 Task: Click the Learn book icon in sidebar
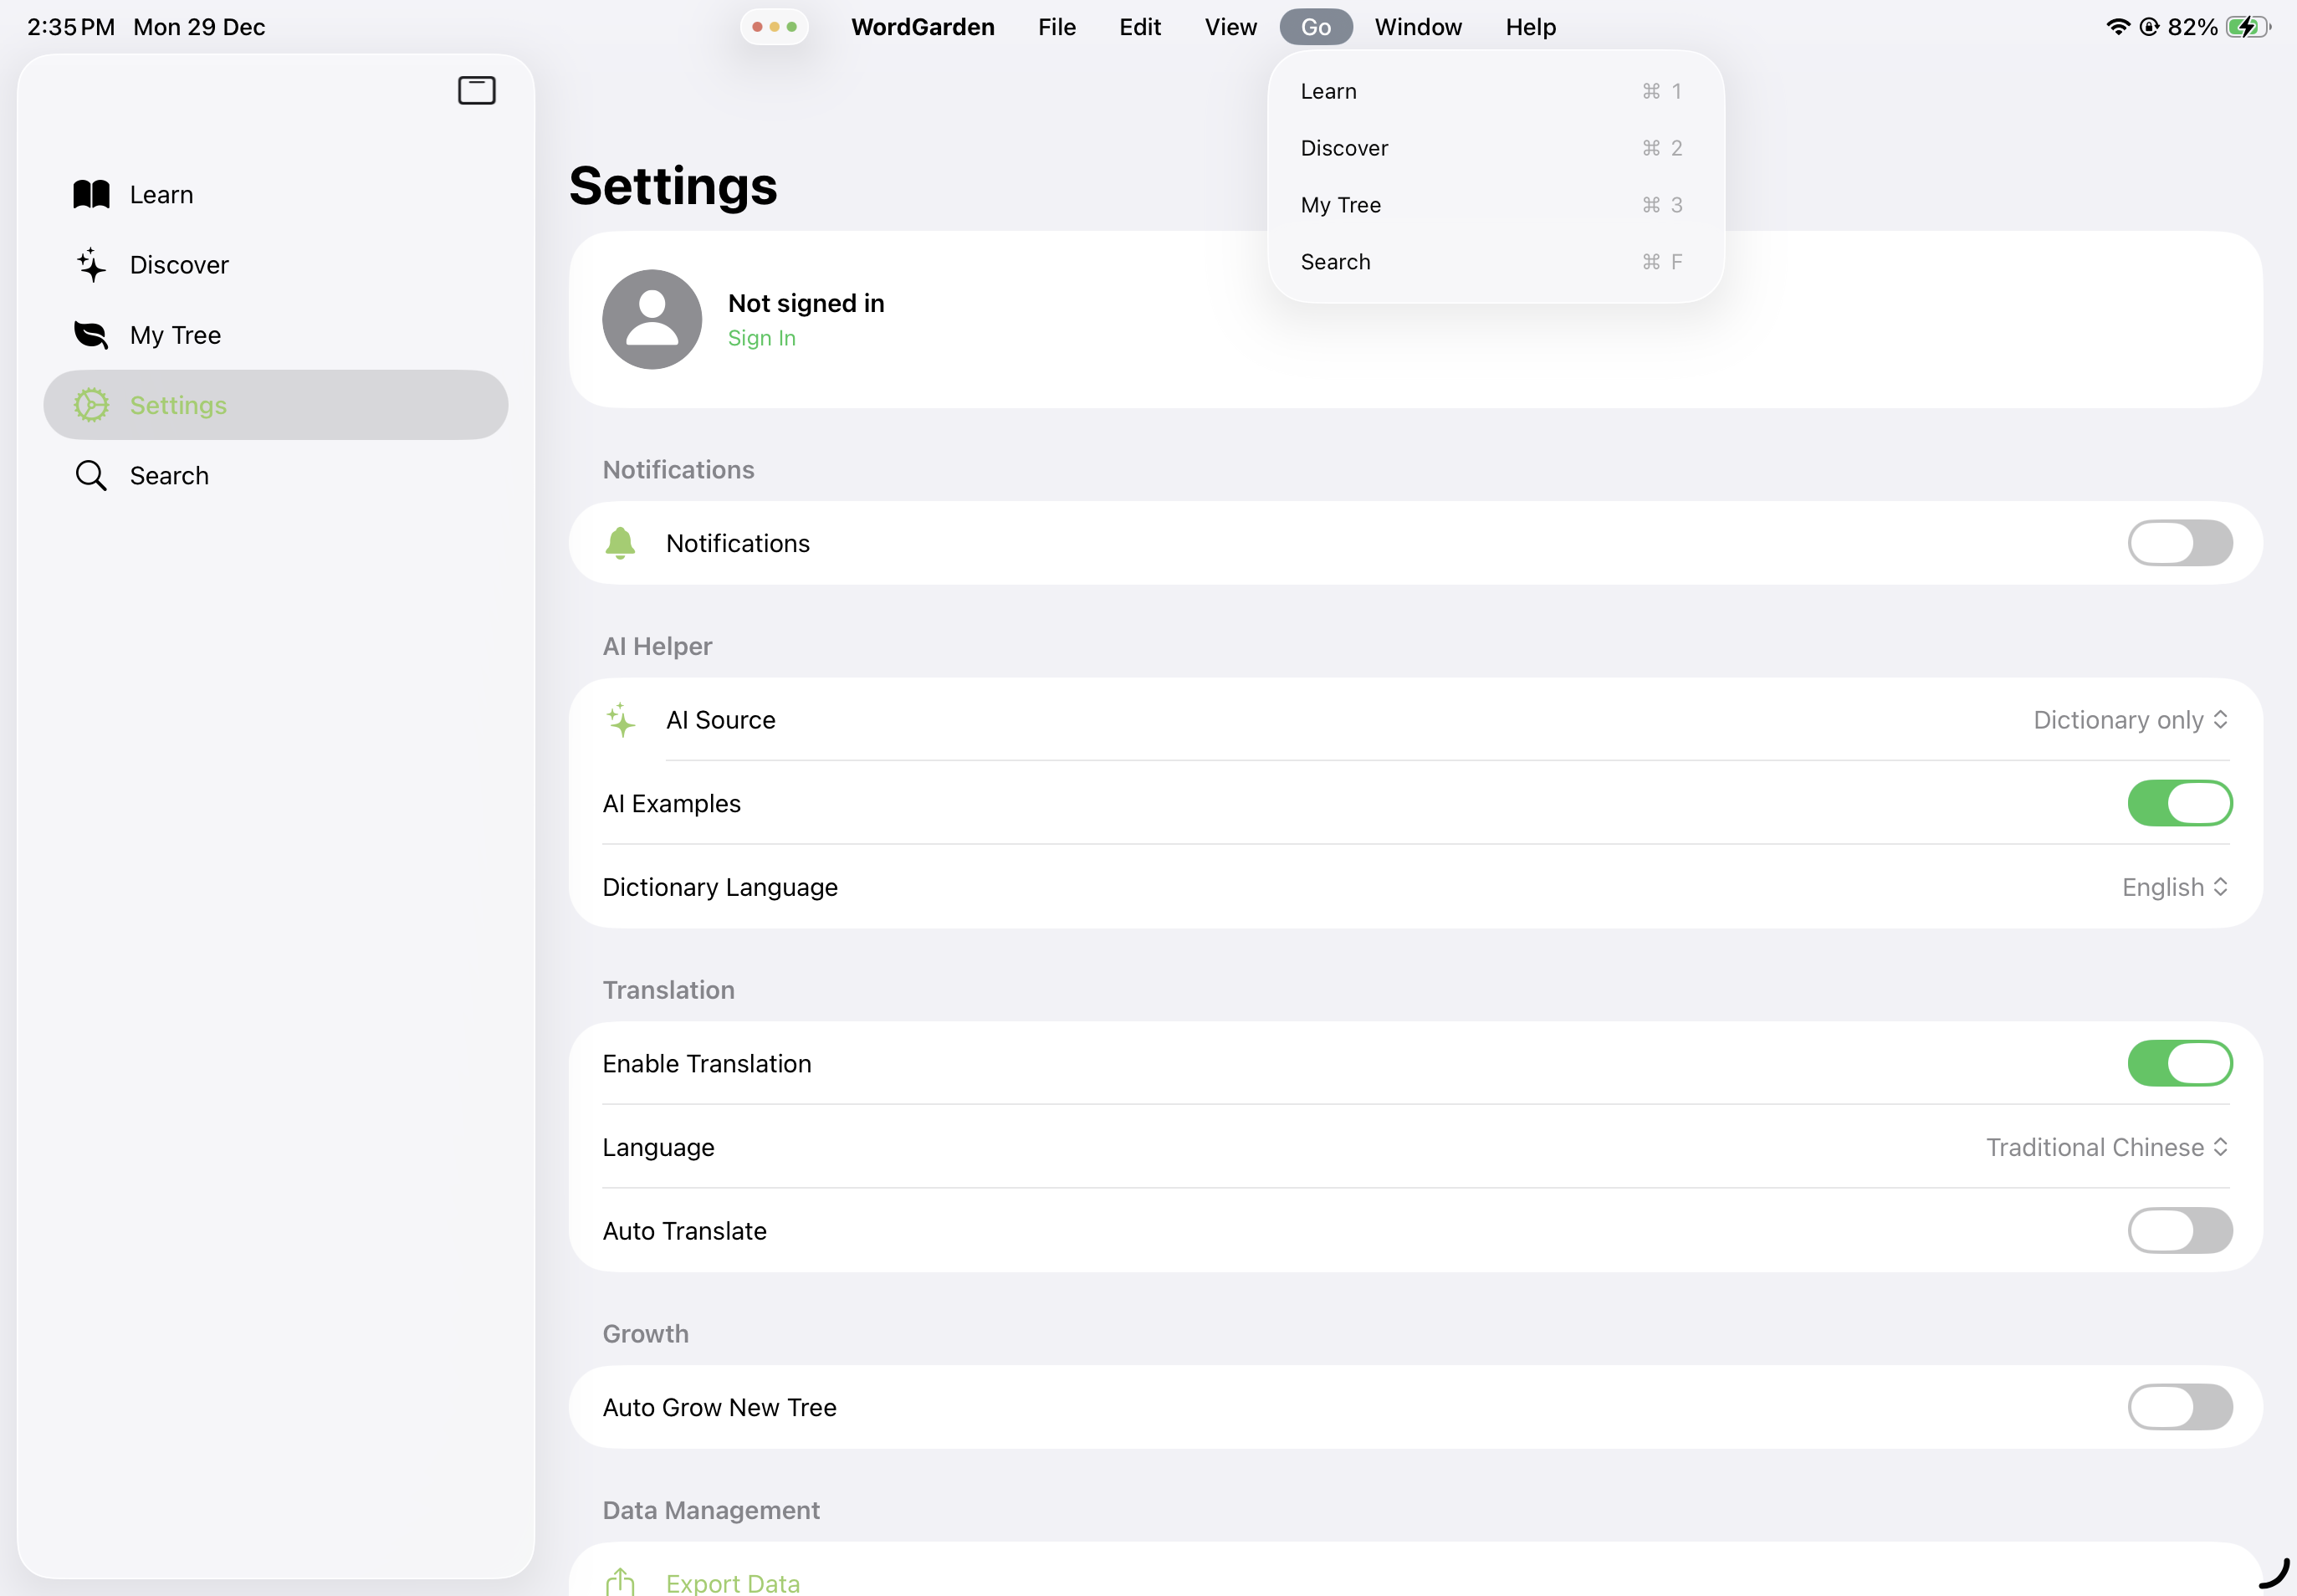91,194
